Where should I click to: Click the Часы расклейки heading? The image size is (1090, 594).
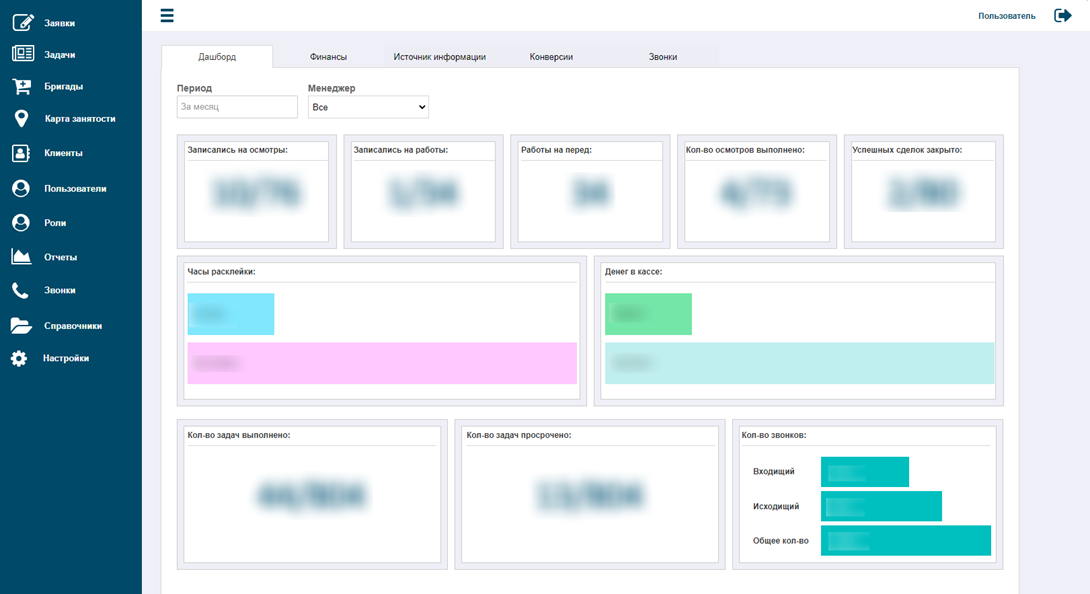[221, 271]
